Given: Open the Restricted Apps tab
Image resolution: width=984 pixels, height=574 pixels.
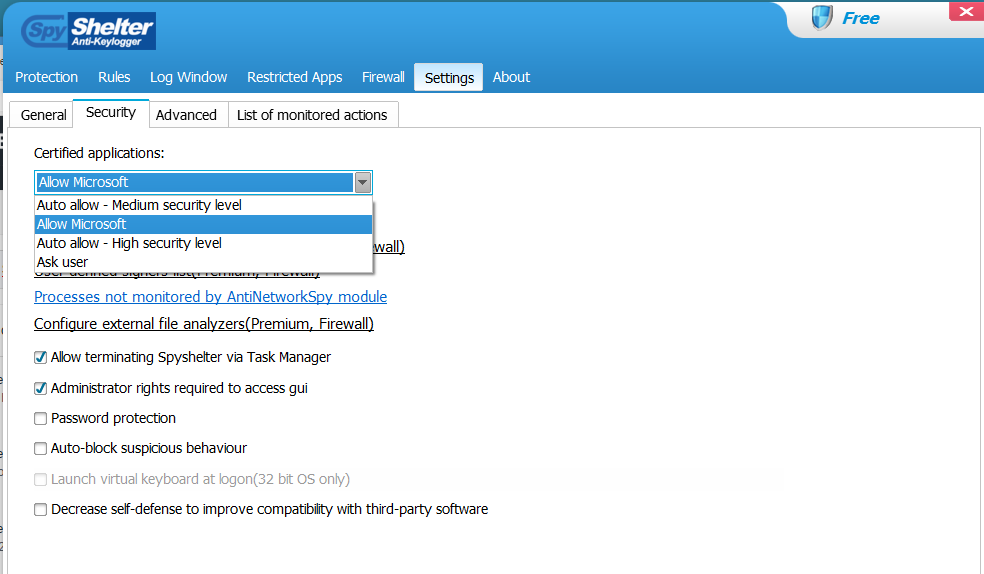Looking at the screenshot, I should point(294,77).
